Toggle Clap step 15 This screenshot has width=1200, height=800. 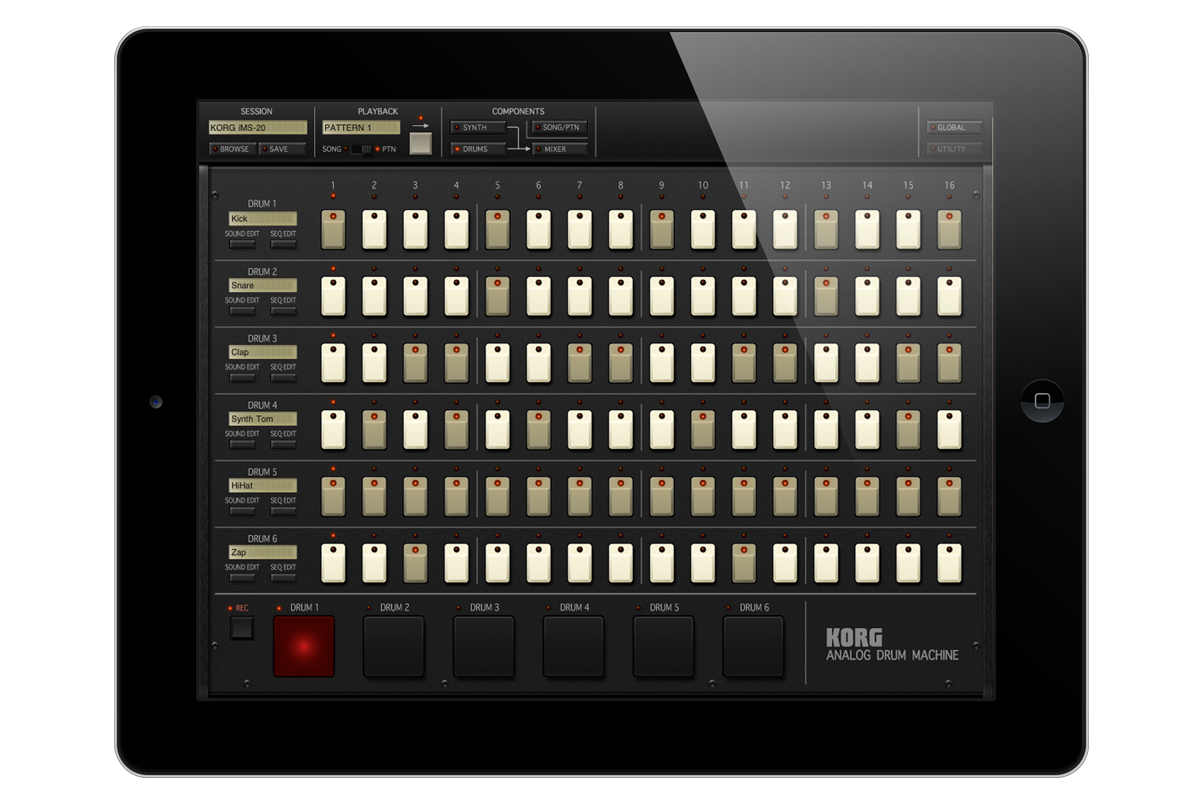[908, 363]
